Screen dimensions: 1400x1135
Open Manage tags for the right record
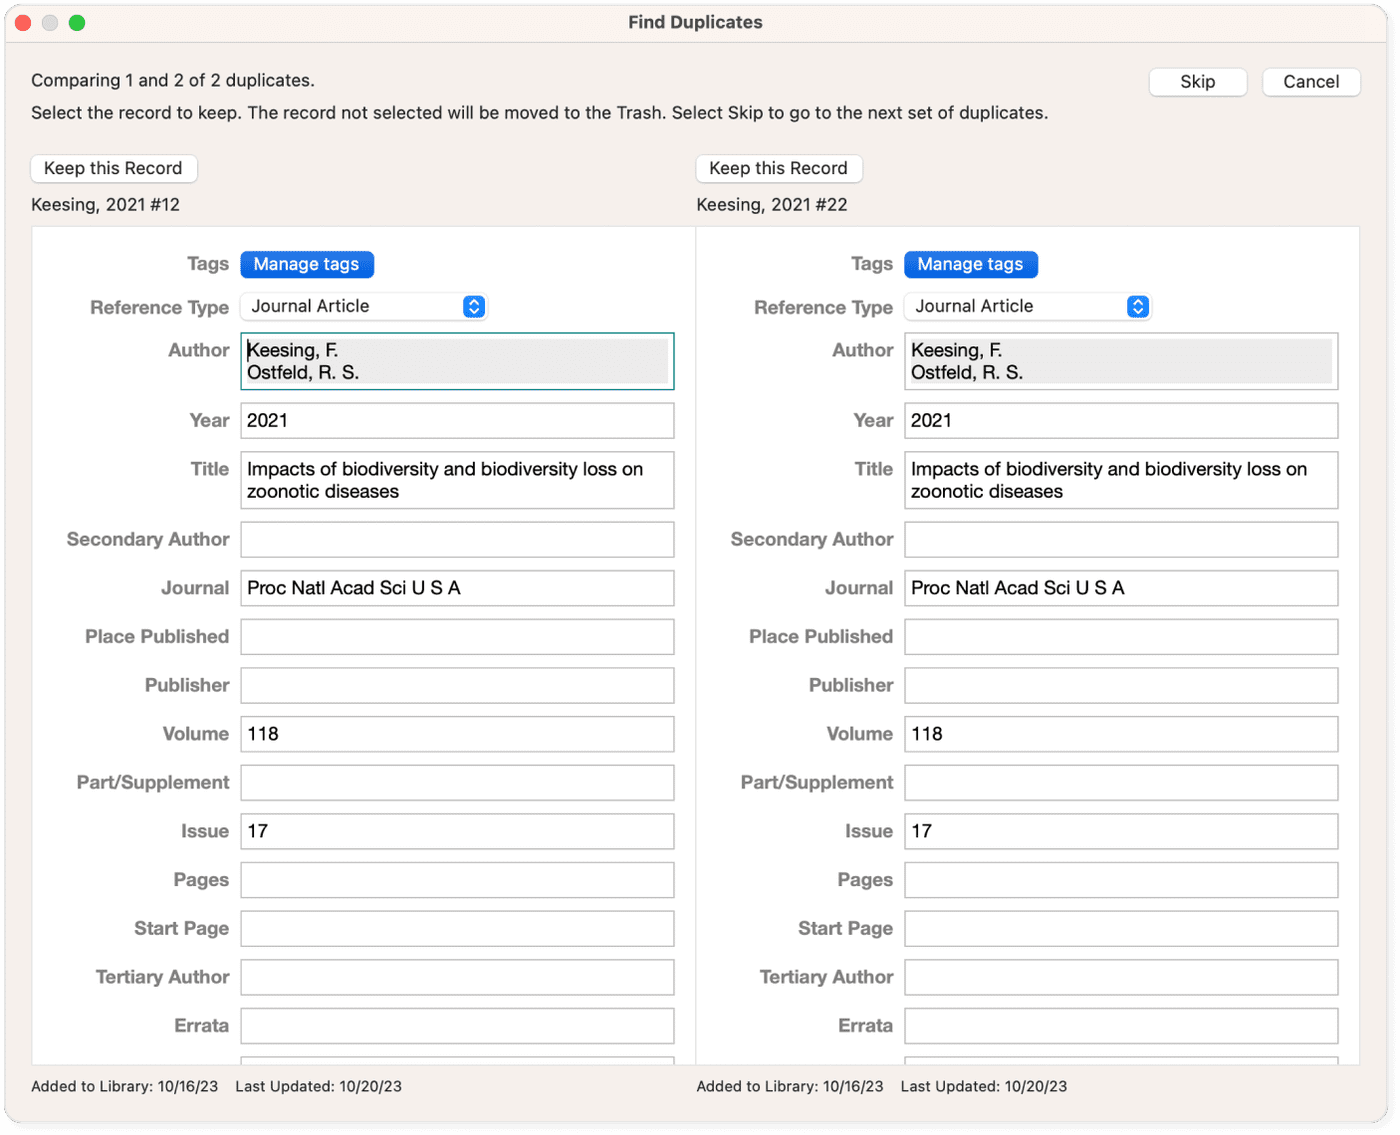[x=970, y=264]
